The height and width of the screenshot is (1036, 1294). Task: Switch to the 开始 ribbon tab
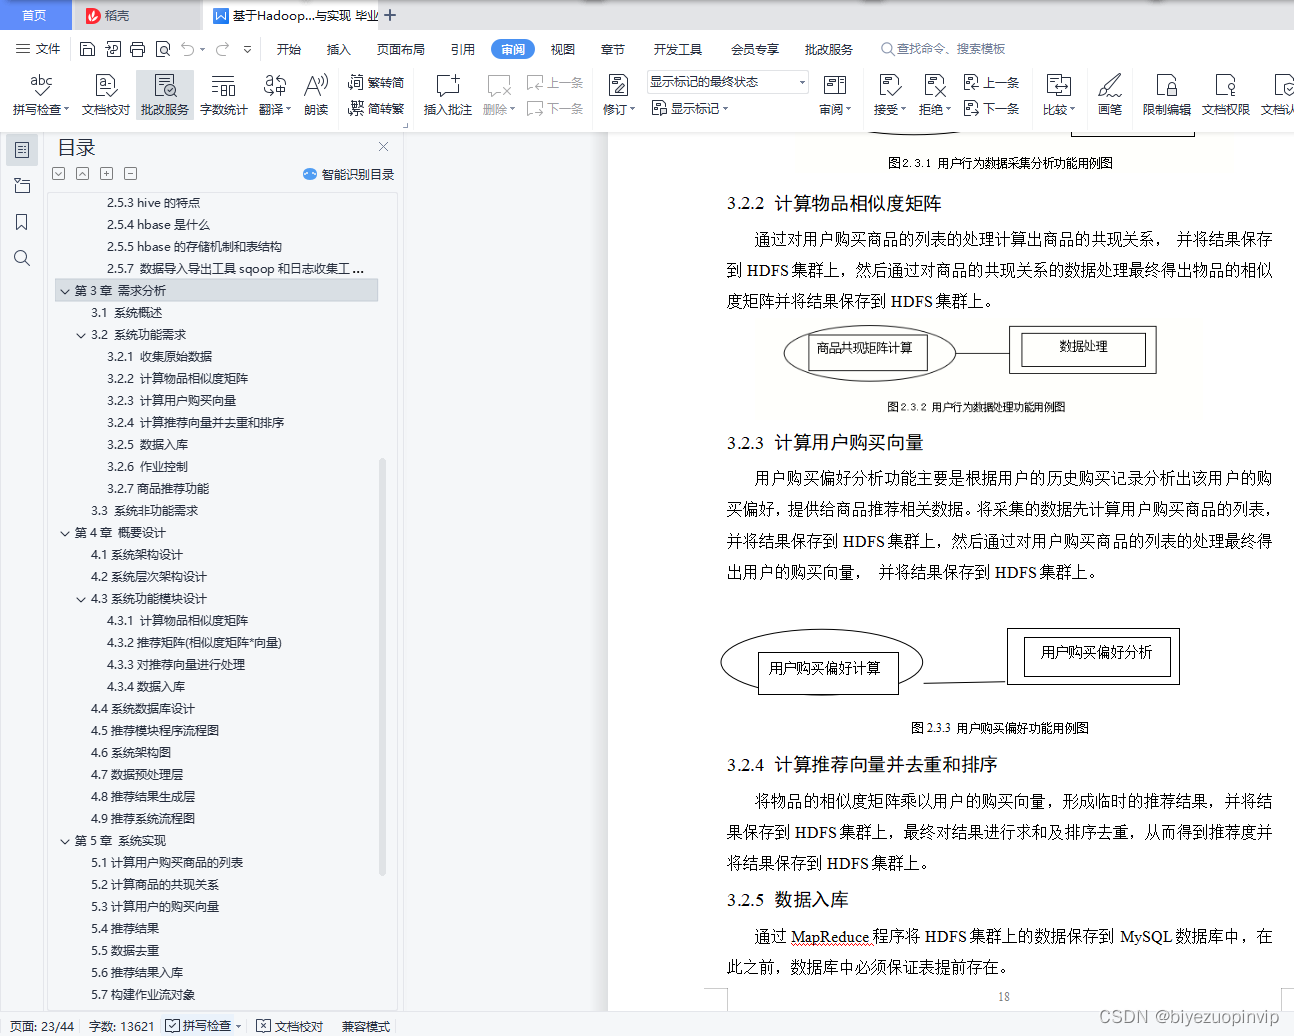pos(289,49)
